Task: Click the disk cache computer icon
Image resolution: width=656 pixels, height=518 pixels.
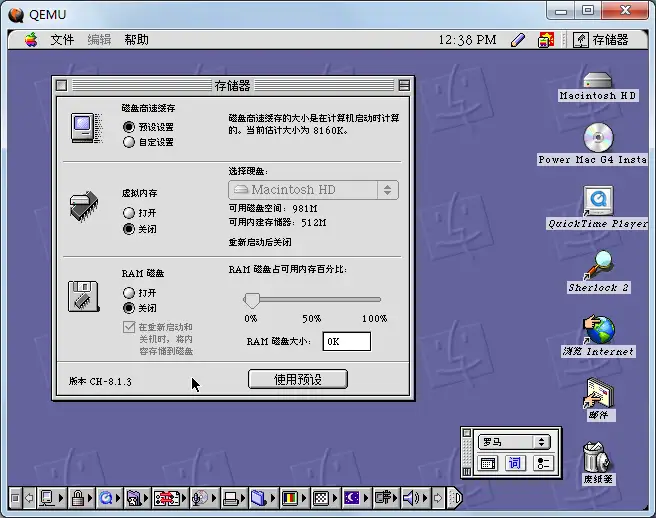Action: [x=86, y=128]
